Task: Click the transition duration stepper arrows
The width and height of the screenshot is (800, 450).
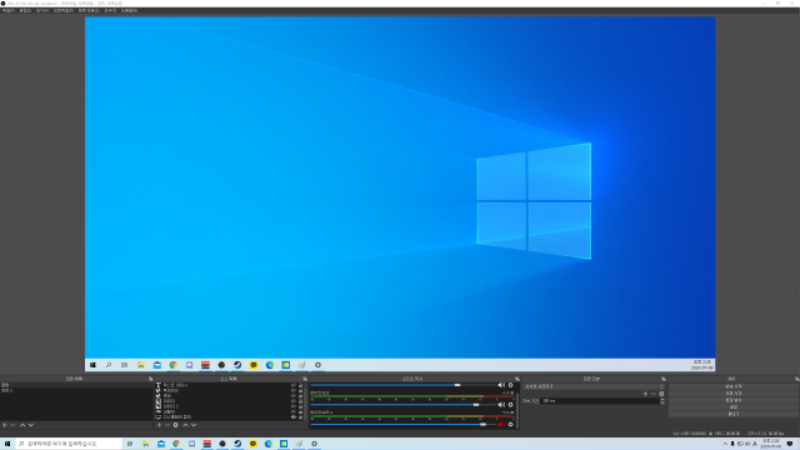Action: [662, 401]
